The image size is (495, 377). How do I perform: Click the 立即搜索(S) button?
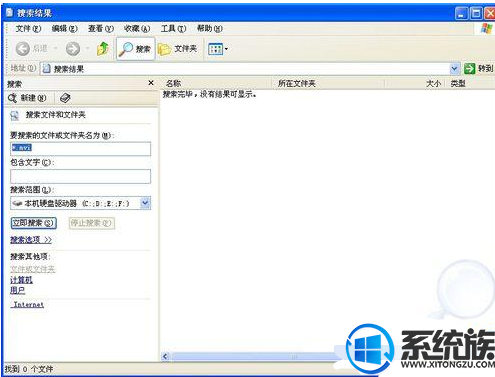tap(34, 223)
